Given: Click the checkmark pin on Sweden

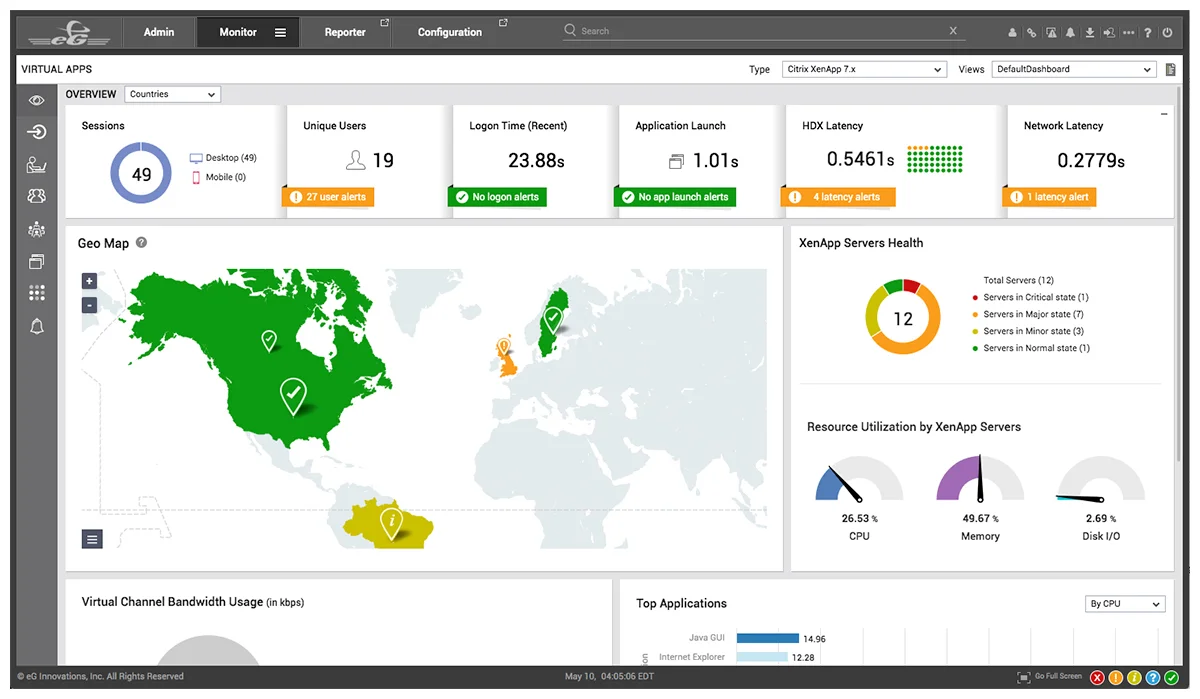Looking at the screenshot, I should 552,320.
